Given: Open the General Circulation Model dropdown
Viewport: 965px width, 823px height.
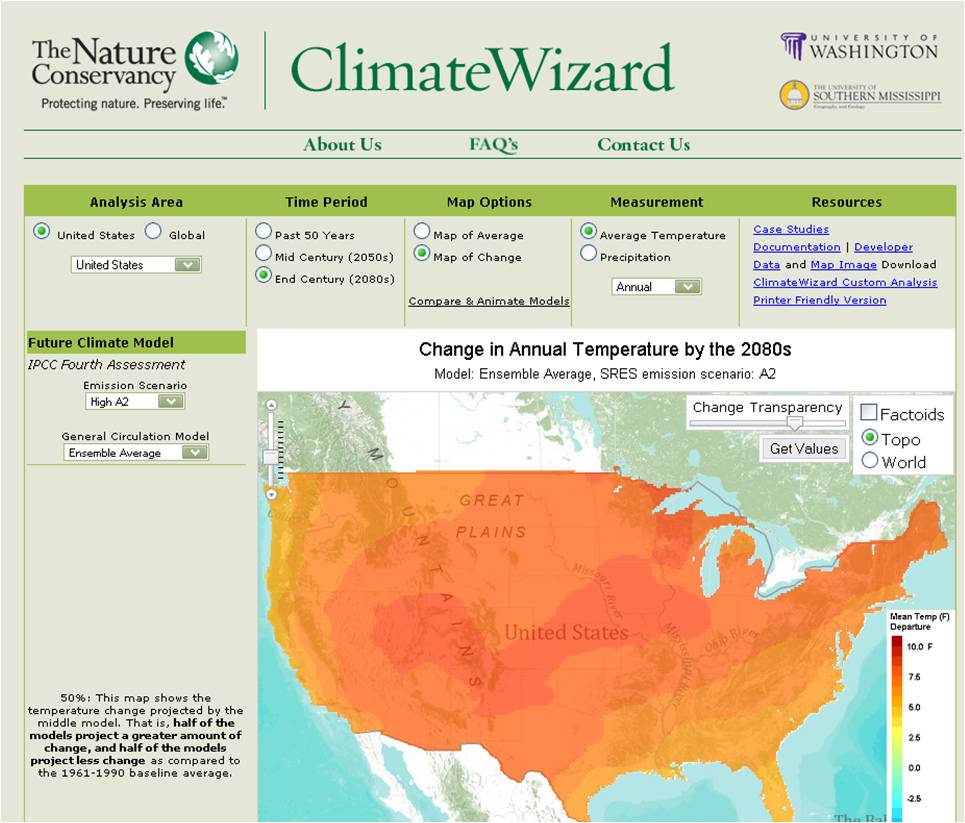Looking at the screenshot, I should pos(136,453).
